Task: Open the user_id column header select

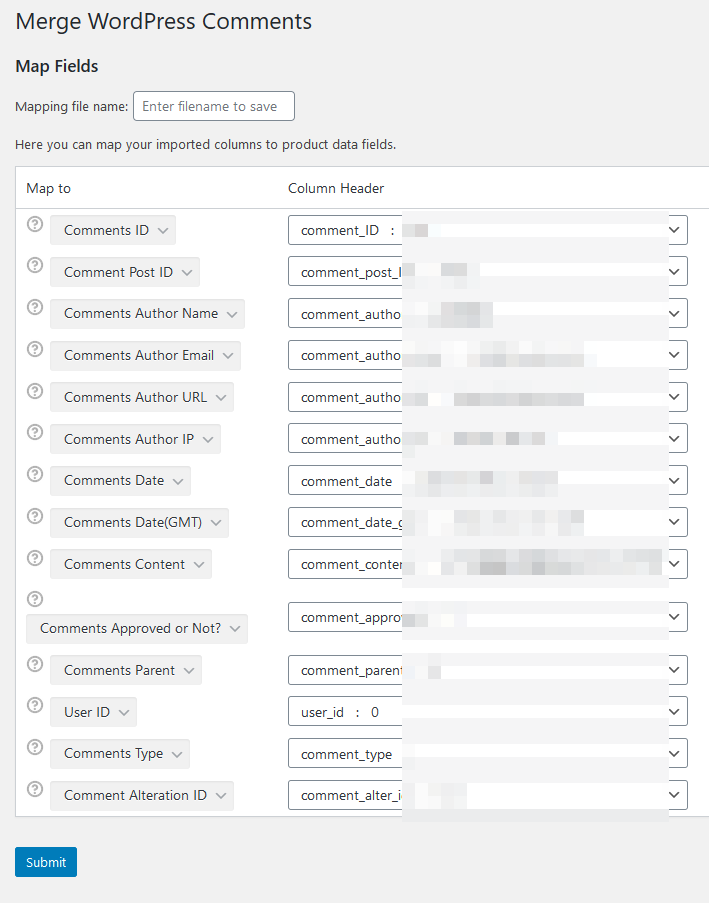Action: click(487, 712)
